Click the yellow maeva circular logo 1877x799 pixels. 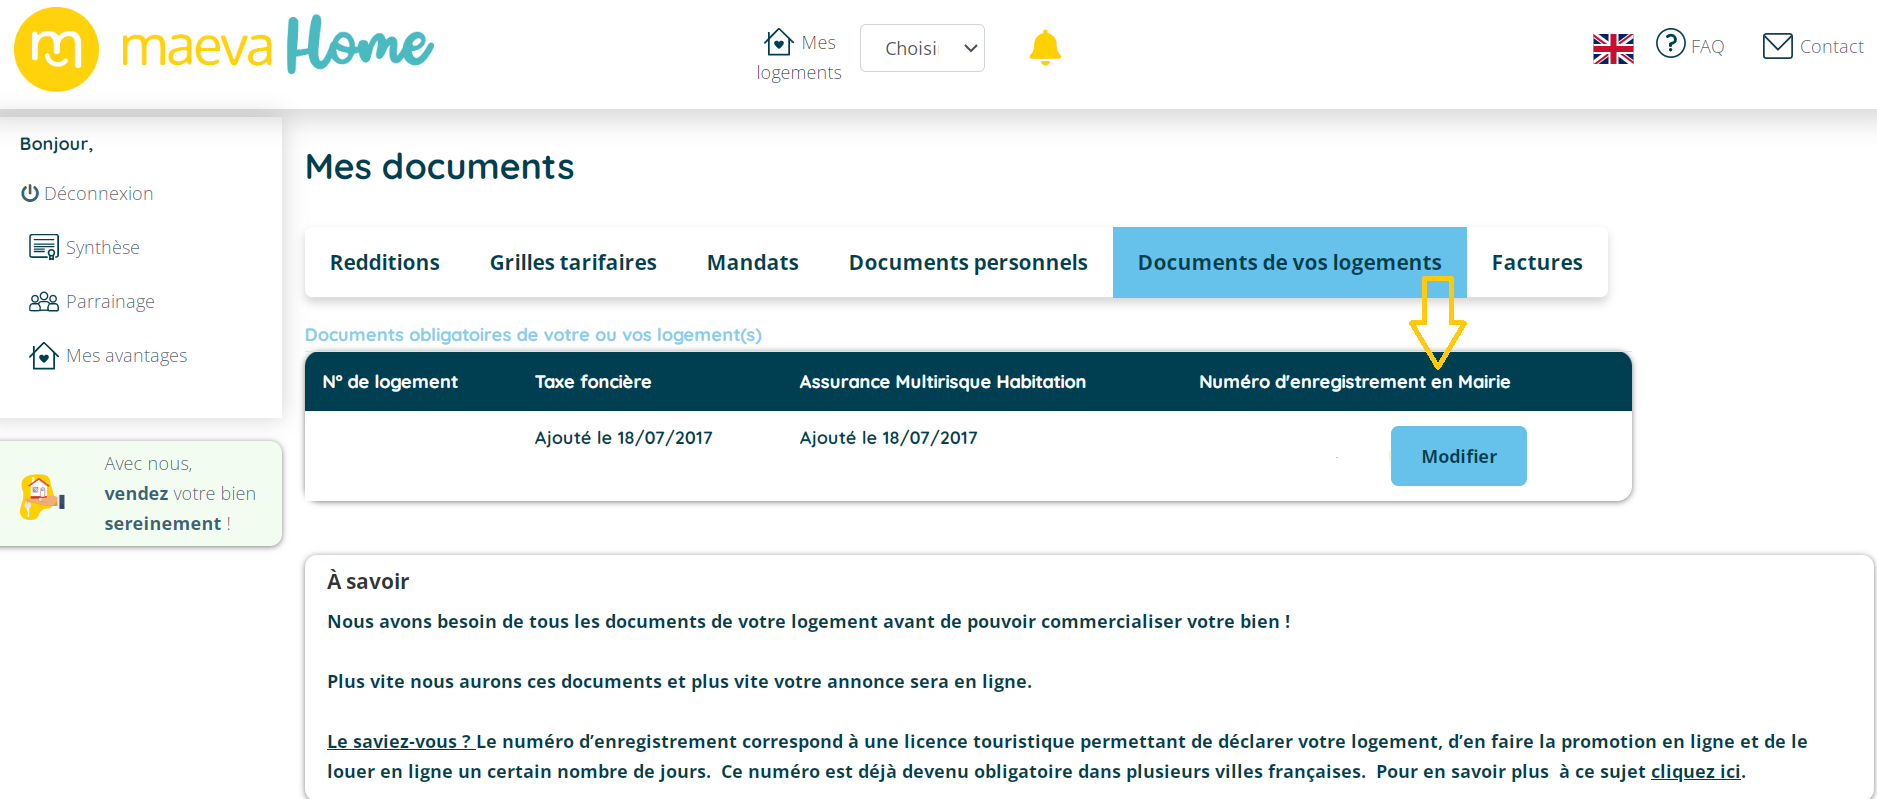click(56, 49)
